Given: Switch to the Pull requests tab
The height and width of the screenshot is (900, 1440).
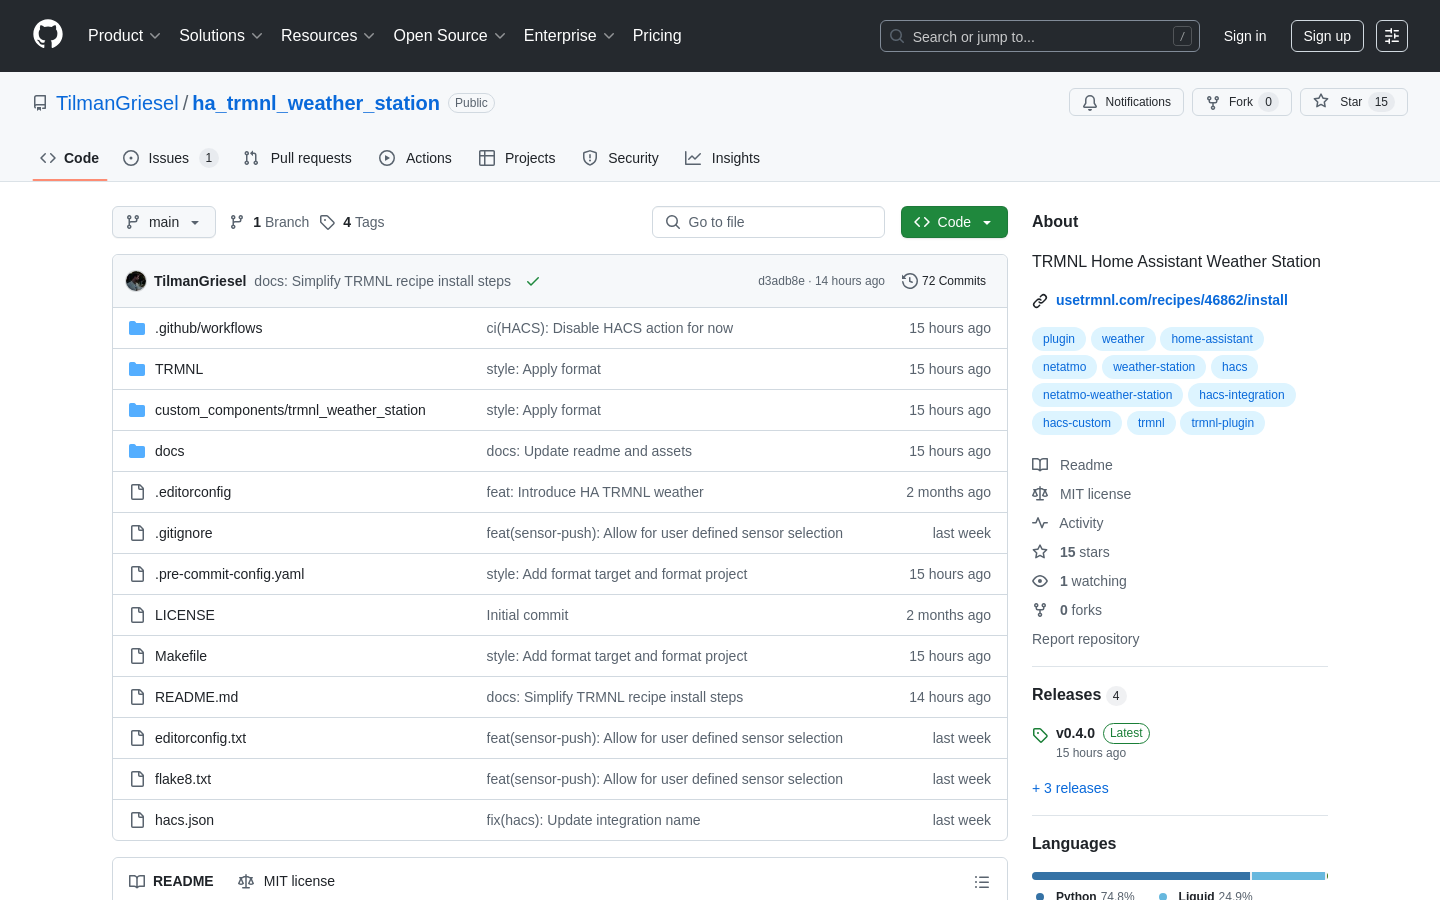Looking at the screenshot, I should pos(298,158).
